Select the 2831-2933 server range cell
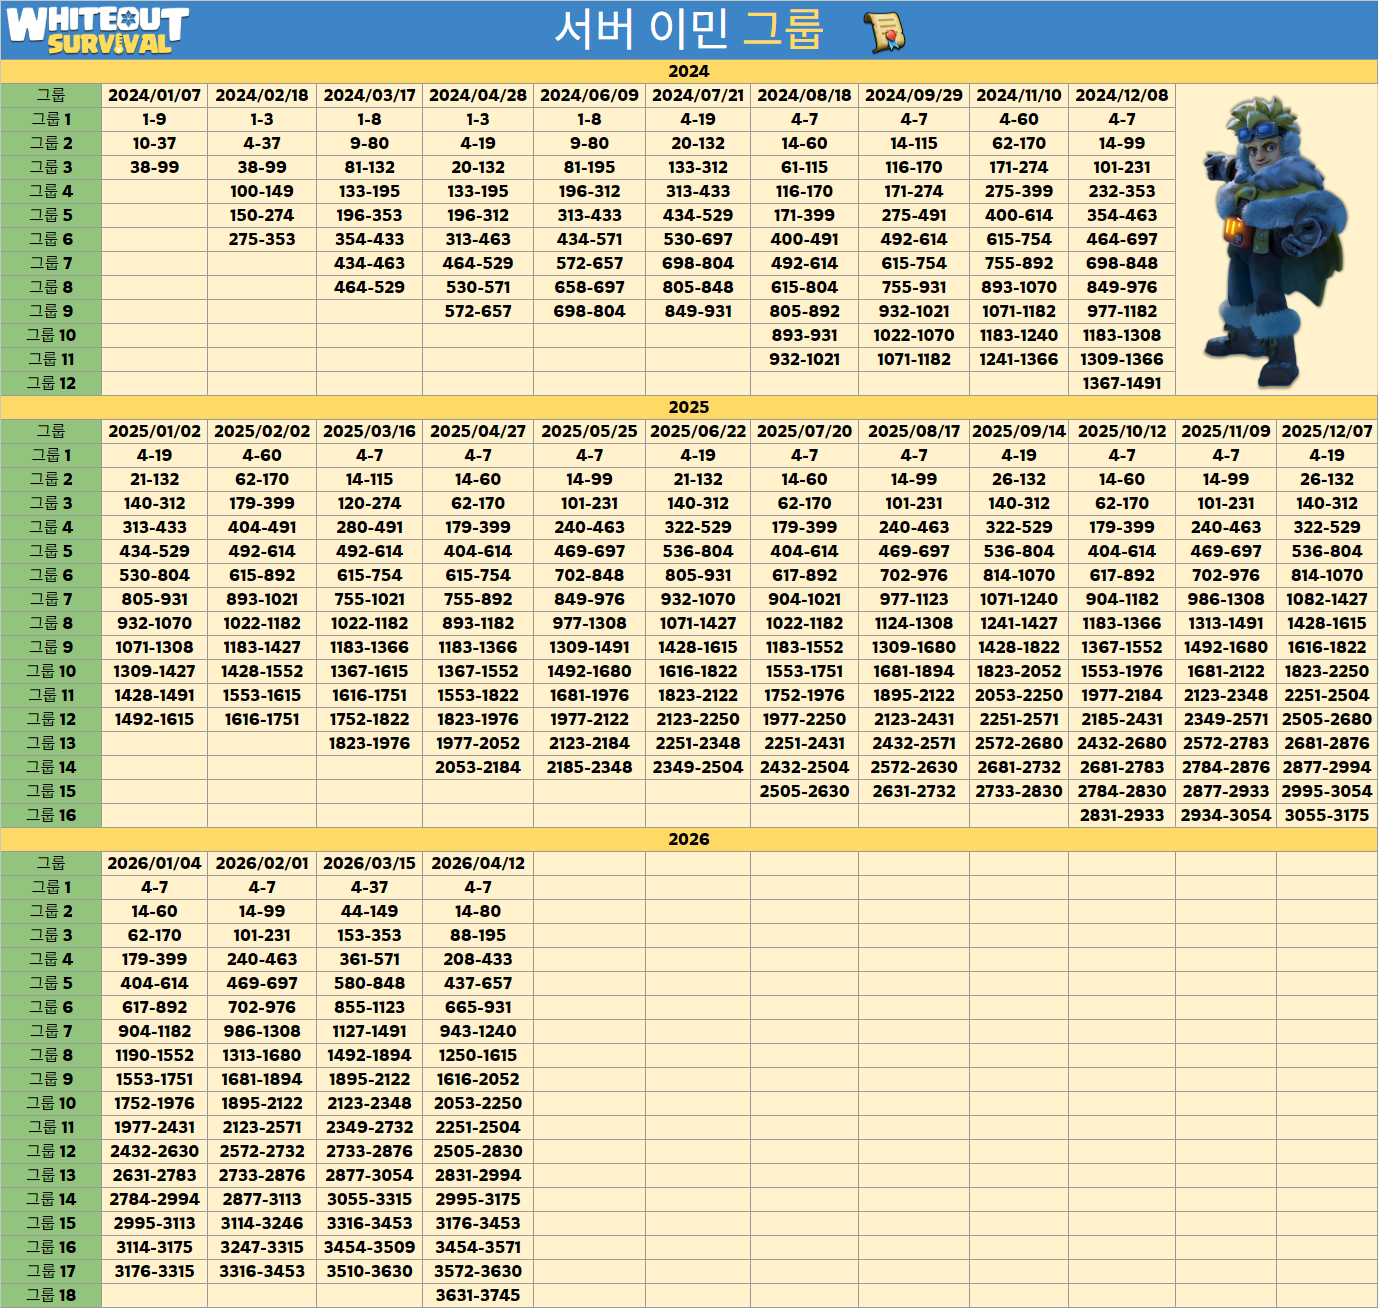 [x=1121, y=815]
